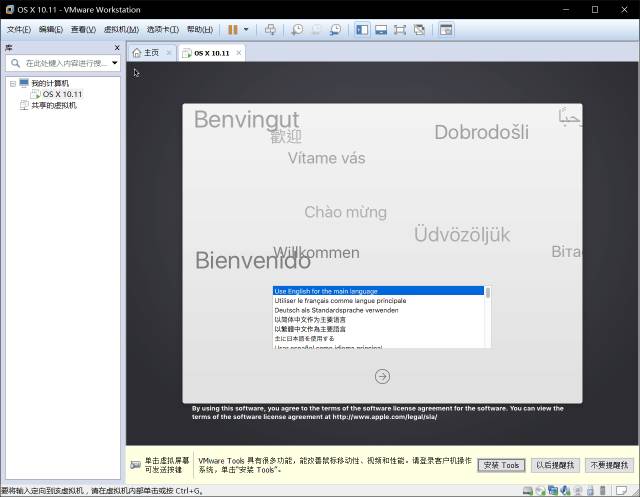Click the library search input field
Viewport: 640px width, 497px height.
(65, 63)
